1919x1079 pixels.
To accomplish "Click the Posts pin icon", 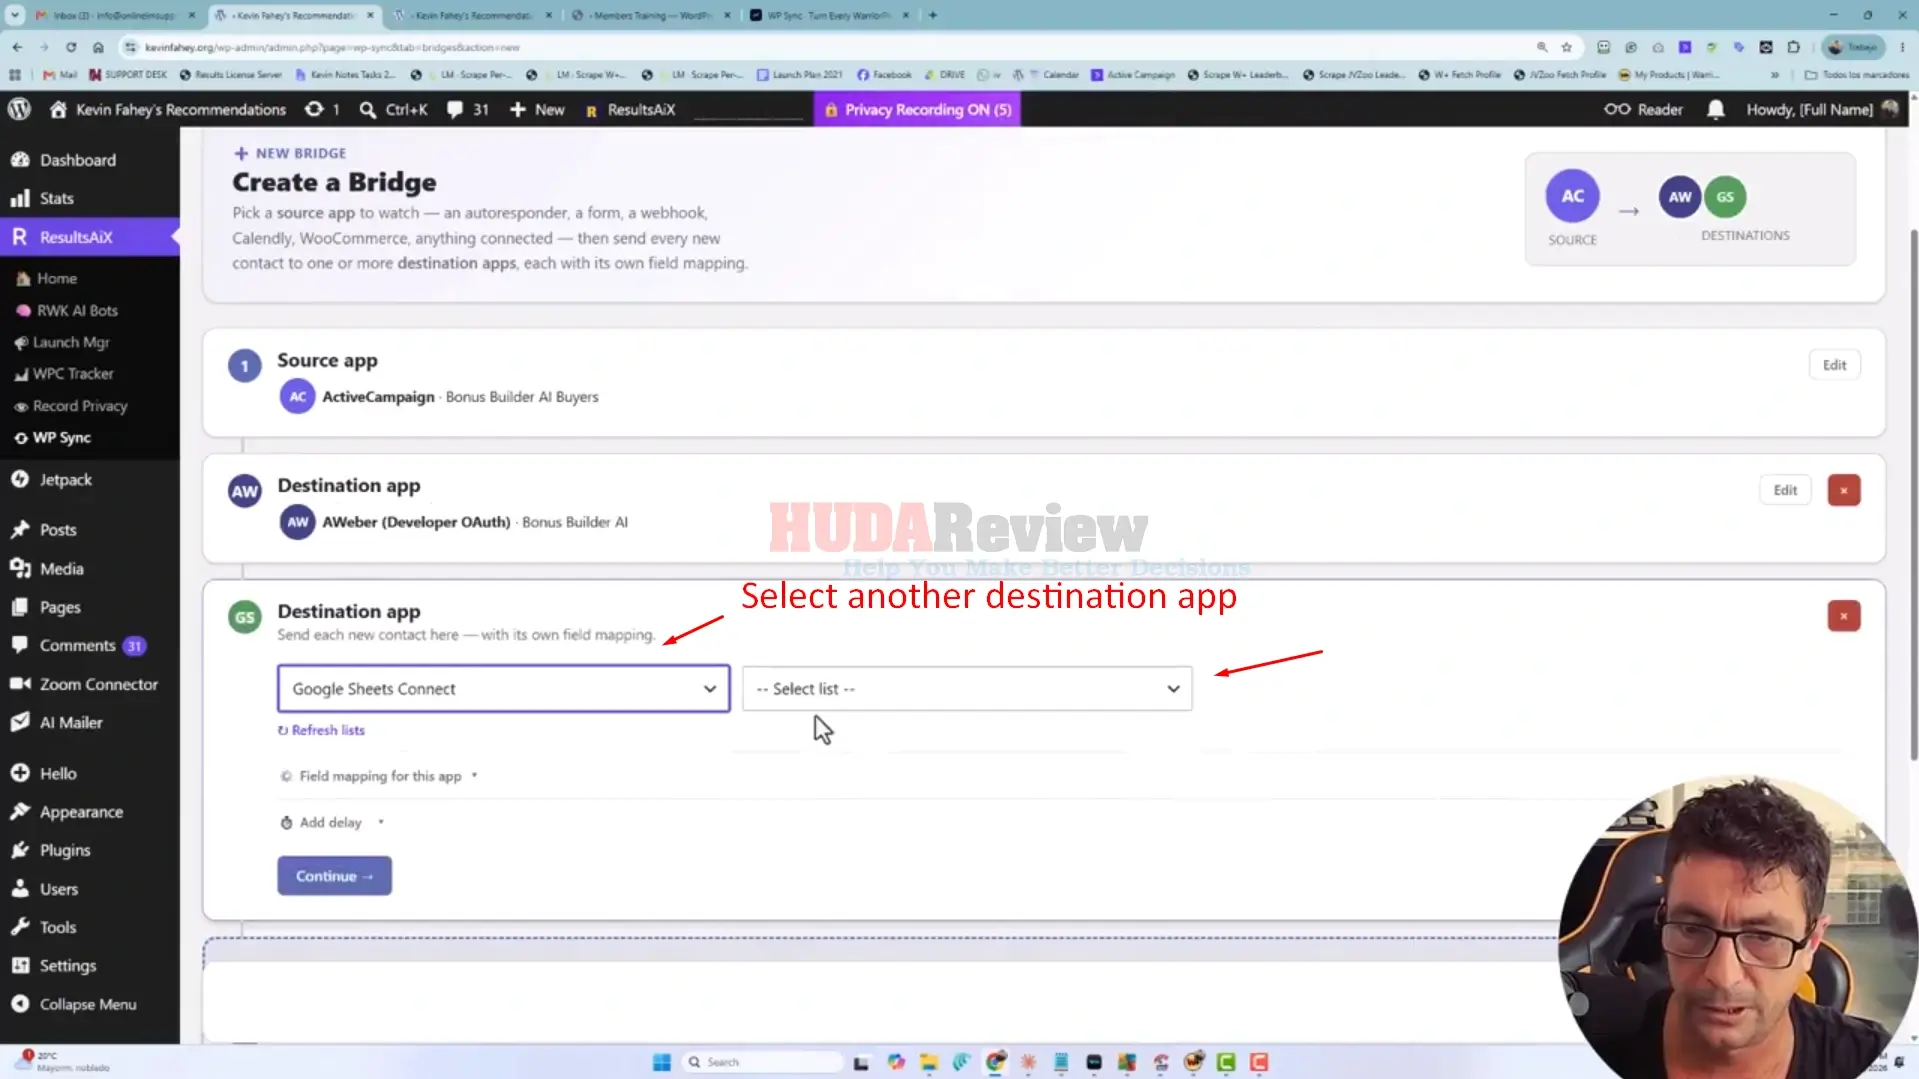I will coord(20,529).
